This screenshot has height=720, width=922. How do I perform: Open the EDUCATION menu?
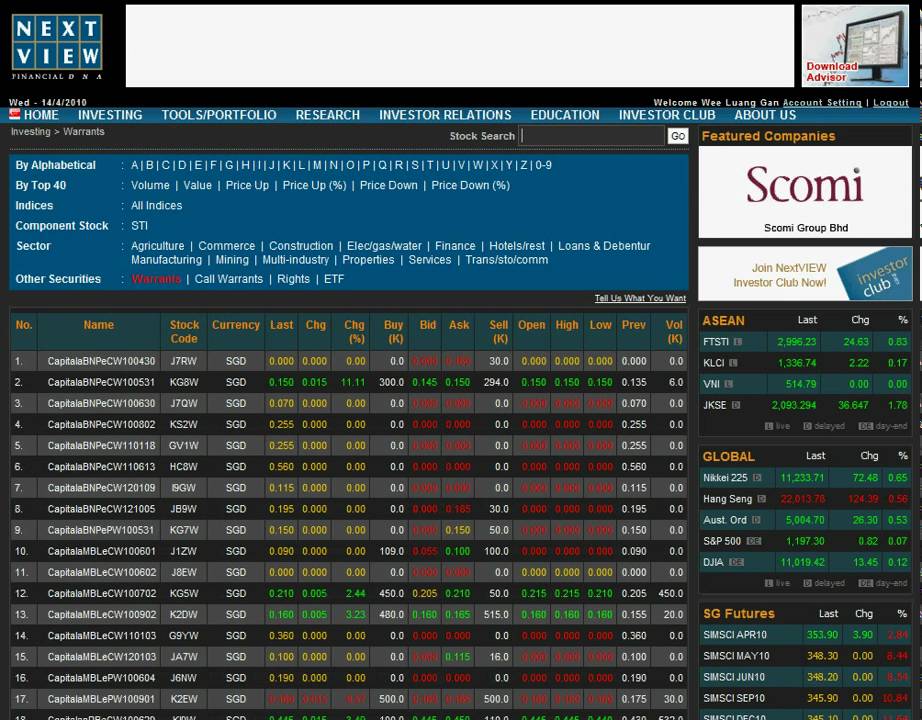tap(565, 115)
